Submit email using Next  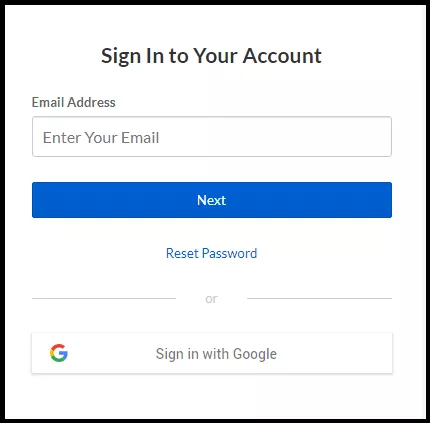pyautogui.click(x=212, y=200)
